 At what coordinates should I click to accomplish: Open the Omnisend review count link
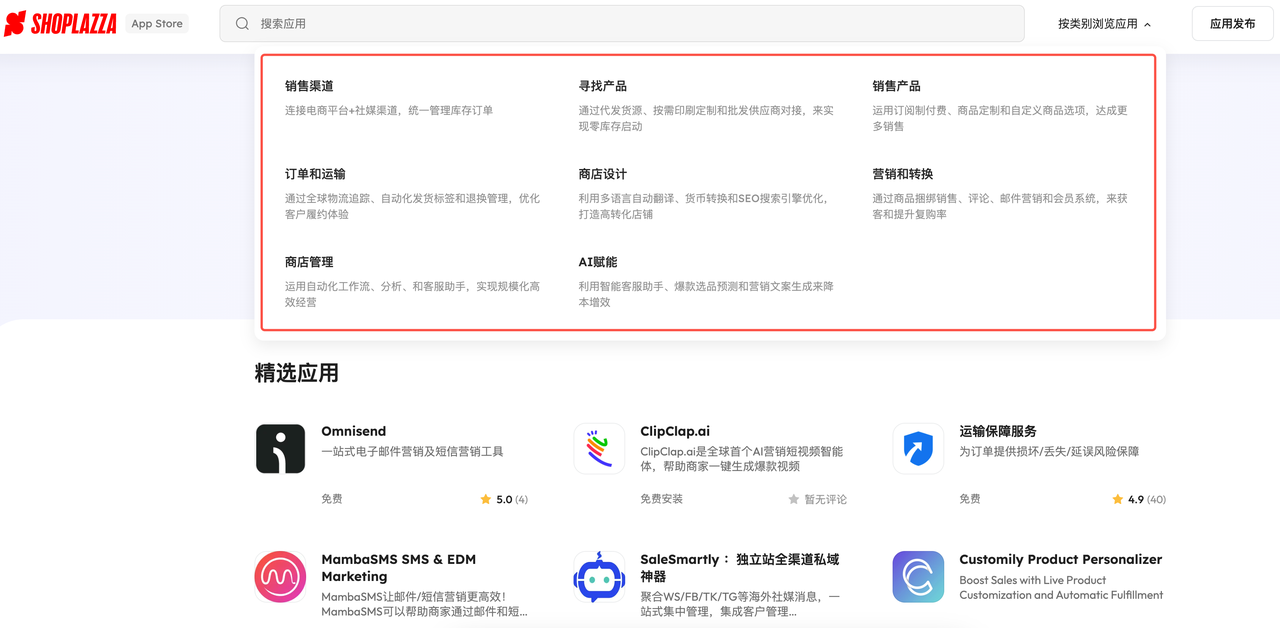pos(519,498)
